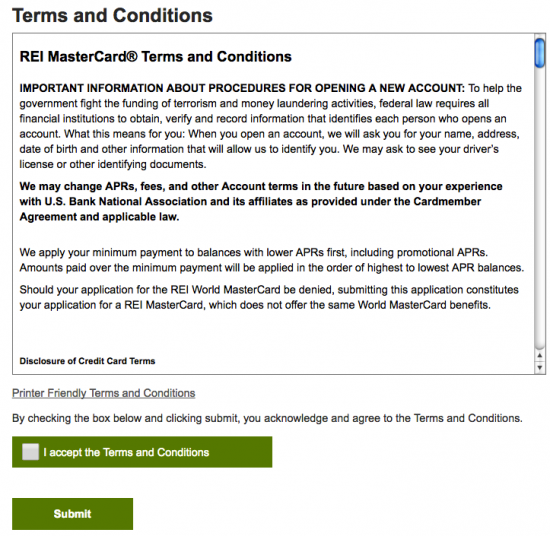Viewport: 550px width, 536px height.
Task: Click the 'Disclosure of Credit Card Terms' heading
Action: click(87, 361)
